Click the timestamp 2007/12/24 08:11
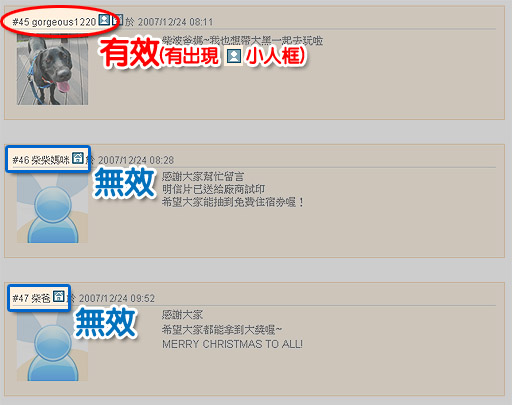 175,22
